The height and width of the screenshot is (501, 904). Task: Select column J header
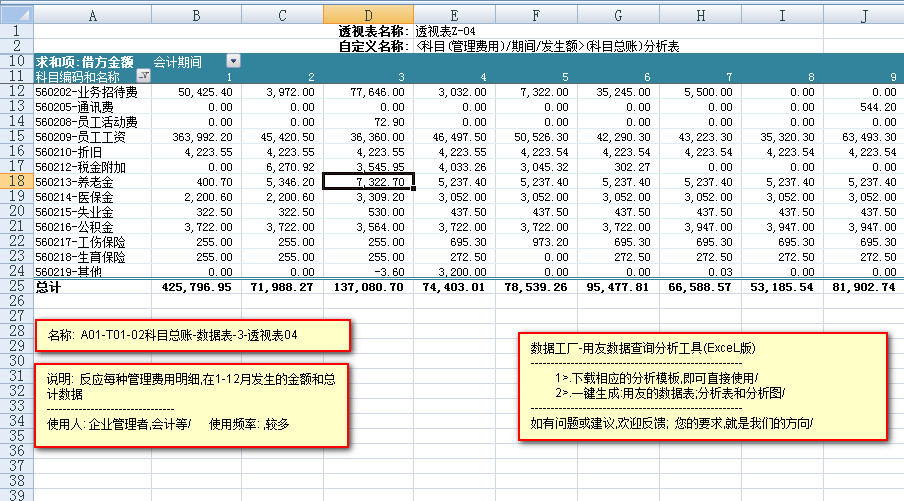[865, 16]
